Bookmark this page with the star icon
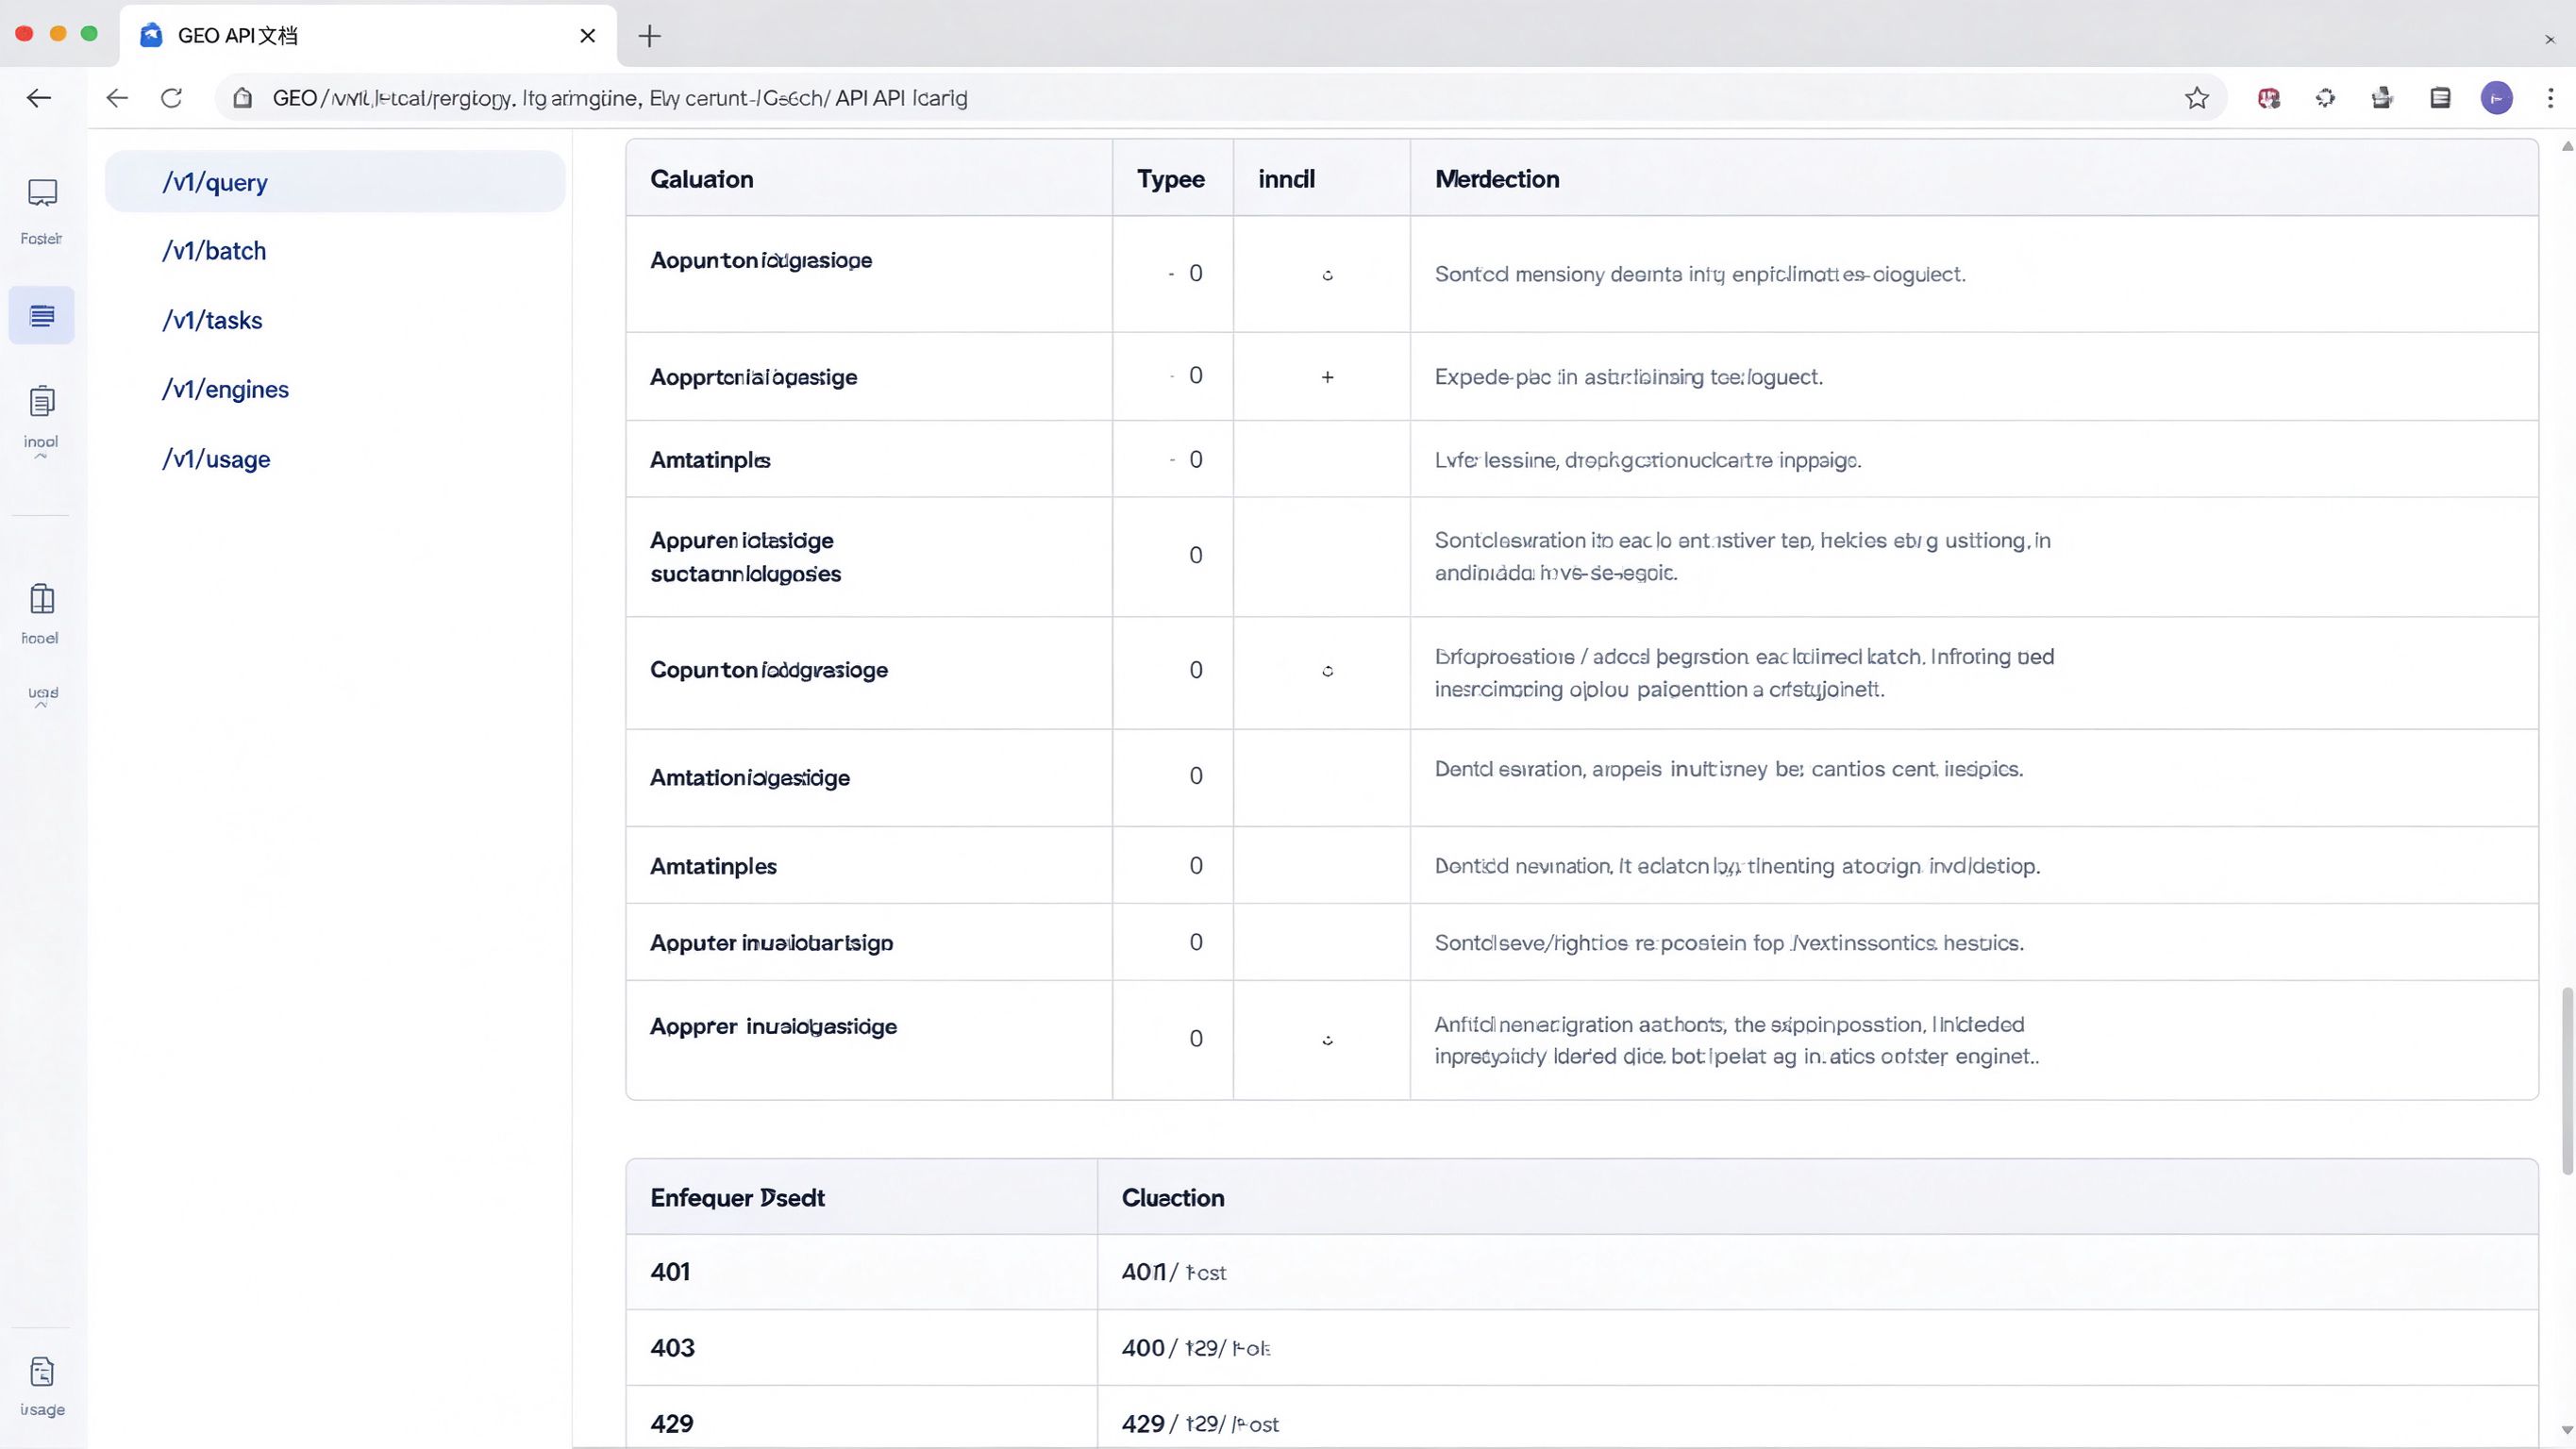The width and height of the screenshot is (2576, 1449). (x=2196, y=98)
